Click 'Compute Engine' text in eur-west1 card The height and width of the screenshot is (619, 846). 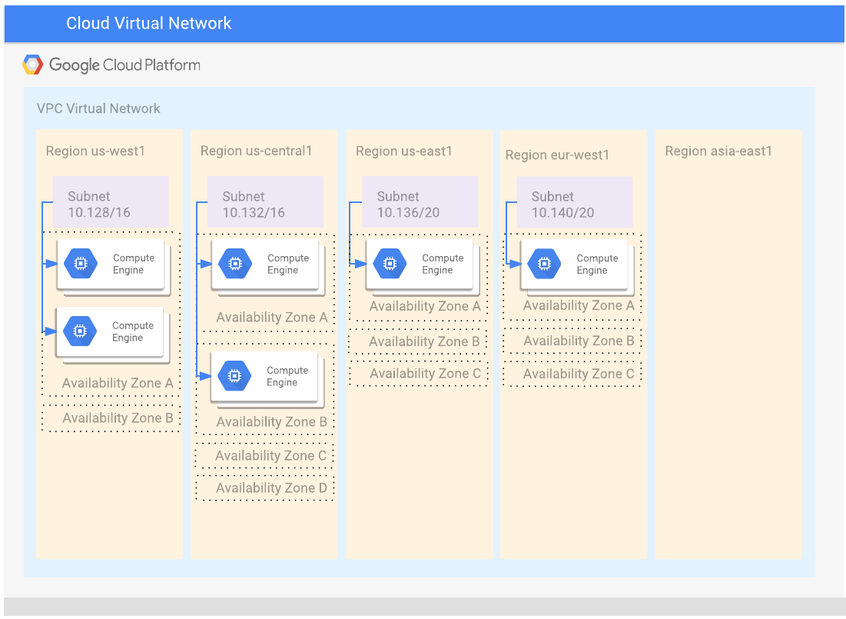point(597,264)
